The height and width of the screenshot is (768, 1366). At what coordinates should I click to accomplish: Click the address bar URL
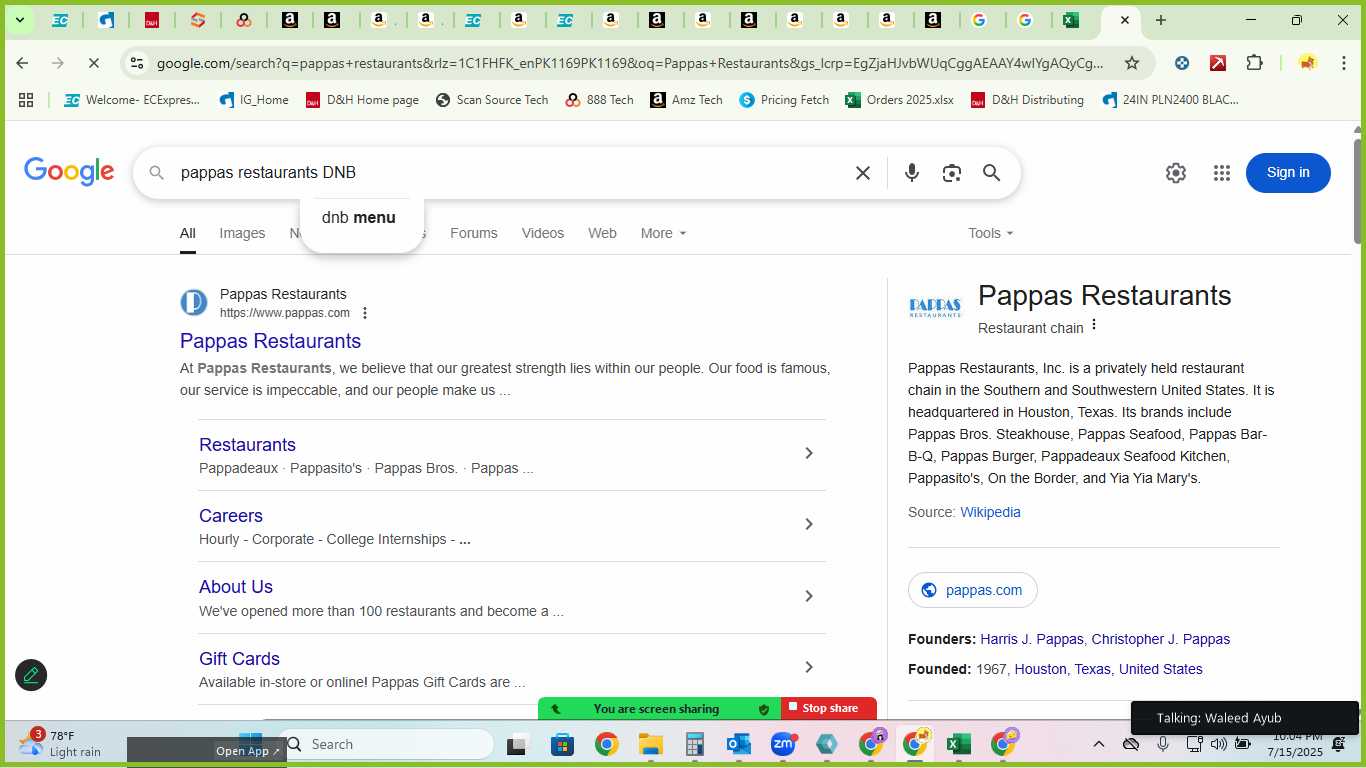(x=630, y=63)
